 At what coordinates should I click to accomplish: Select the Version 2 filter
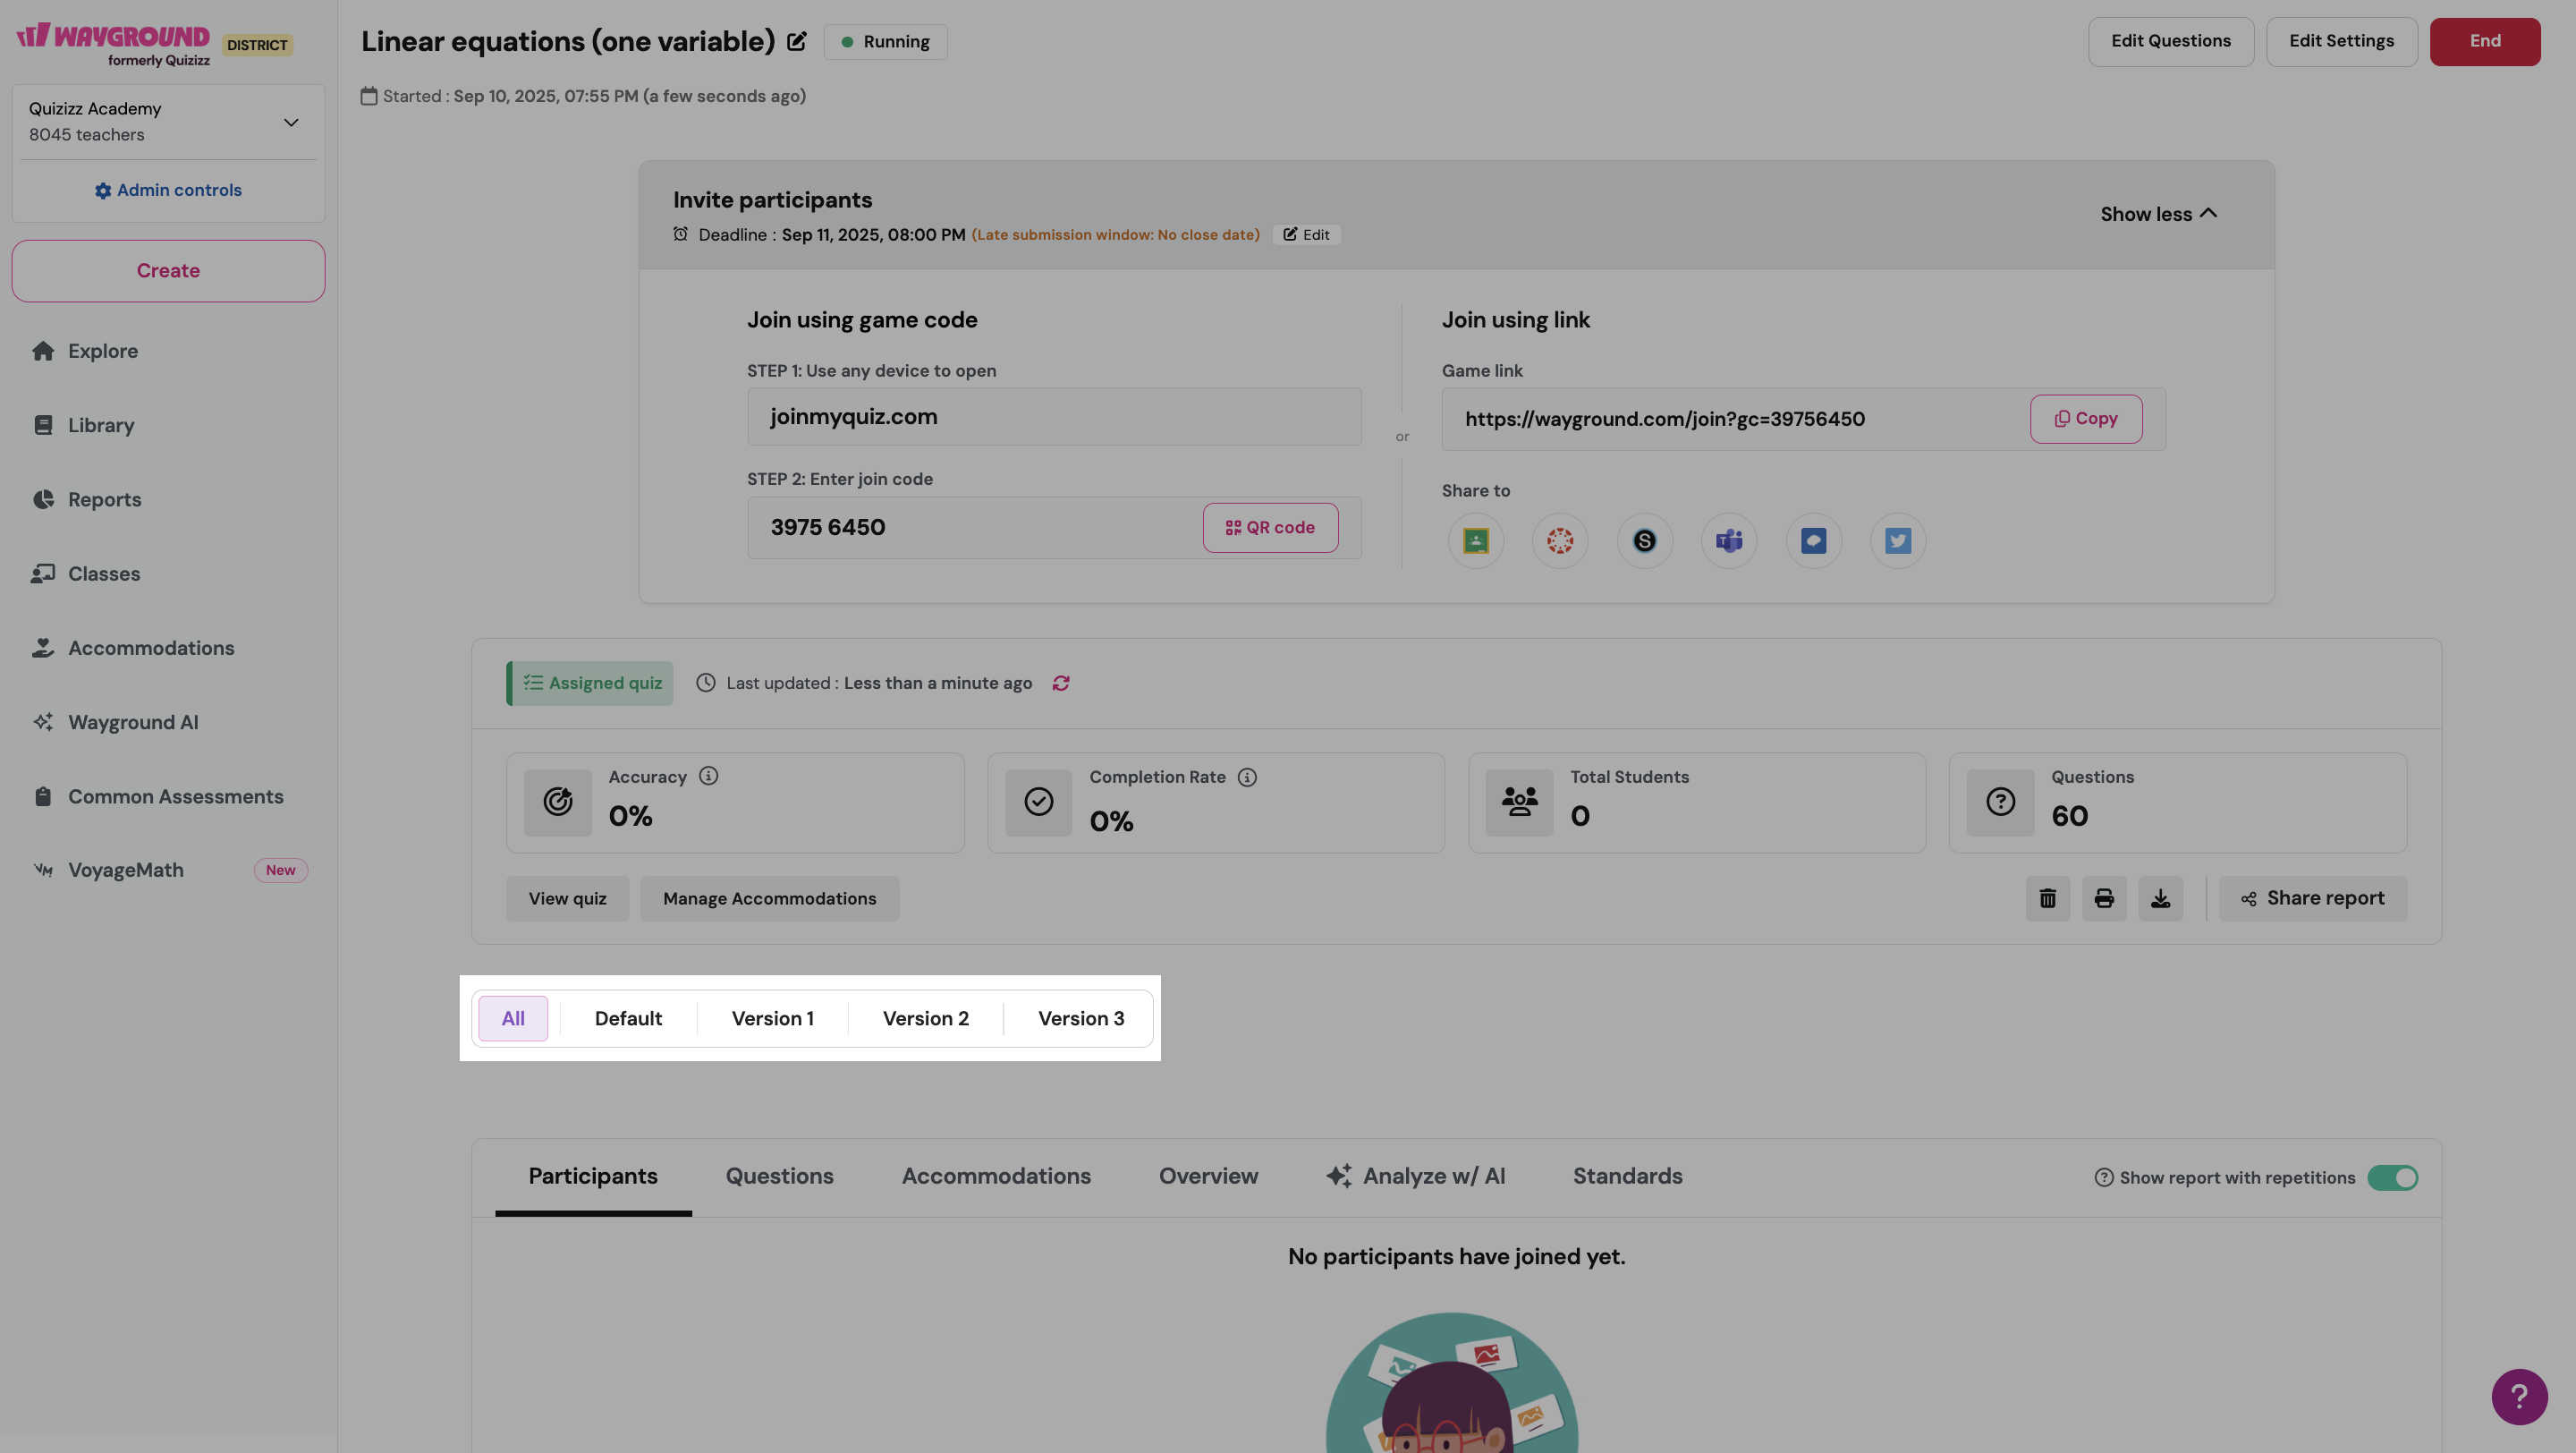(x=925, y=1018)
